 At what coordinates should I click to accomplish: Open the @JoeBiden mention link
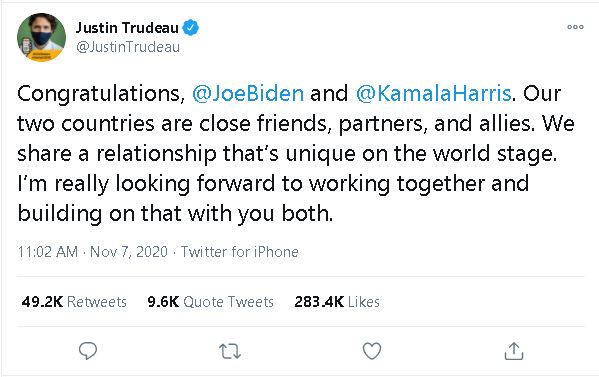248,94
